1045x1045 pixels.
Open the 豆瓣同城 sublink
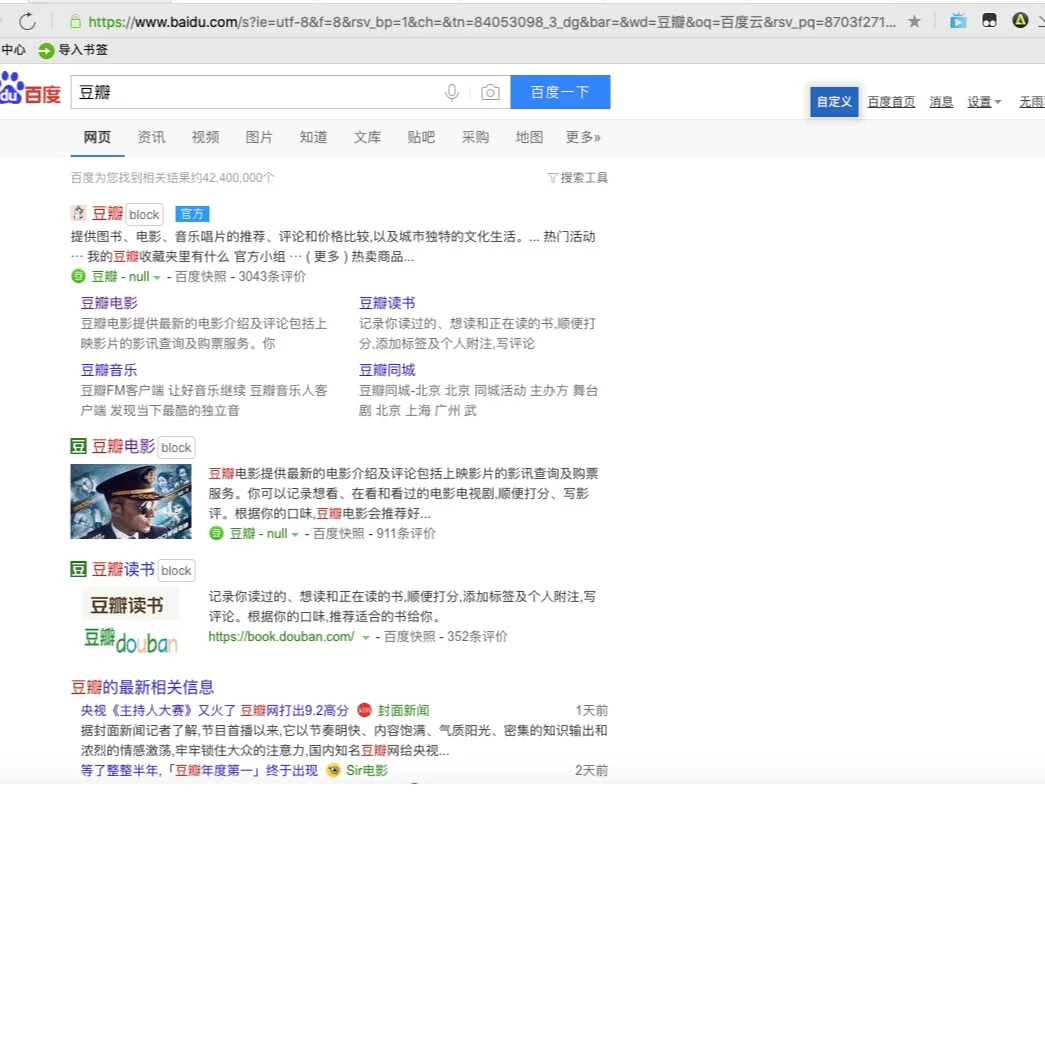coord(387,370)
